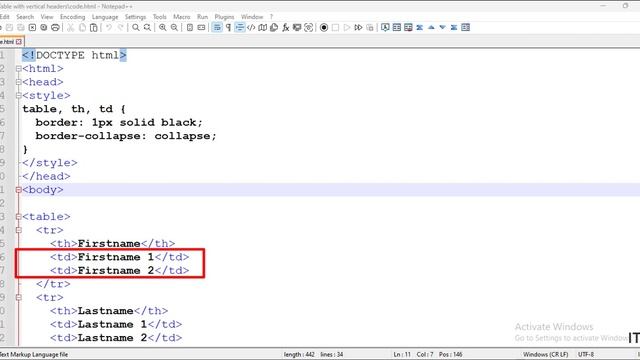Click Windows (CR LF) in status bar
Screen dimensions: 640x360
[545, 354]
